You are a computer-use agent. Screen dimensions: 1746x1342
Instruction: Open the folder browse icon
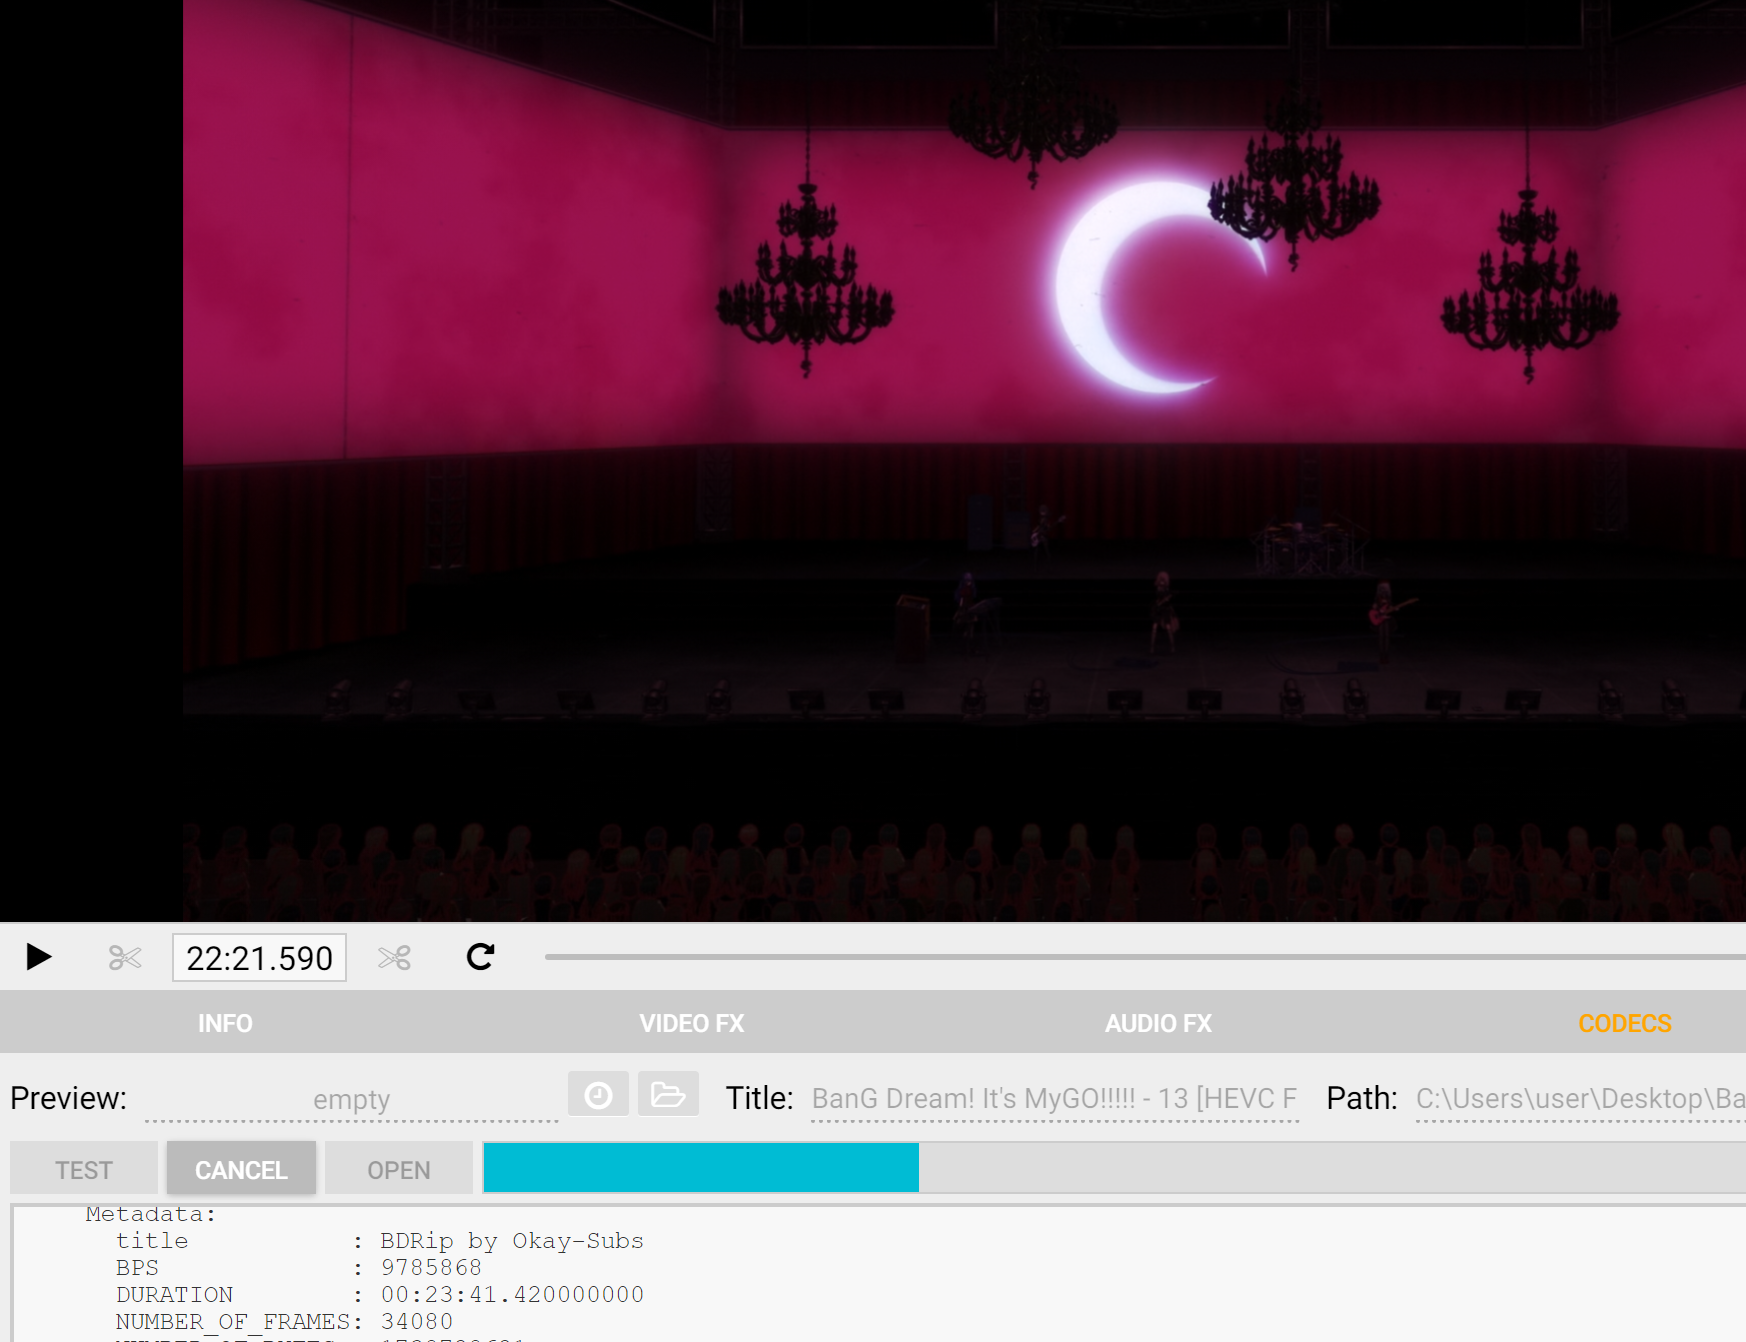pyautogui.click(x=668, y=1095)
